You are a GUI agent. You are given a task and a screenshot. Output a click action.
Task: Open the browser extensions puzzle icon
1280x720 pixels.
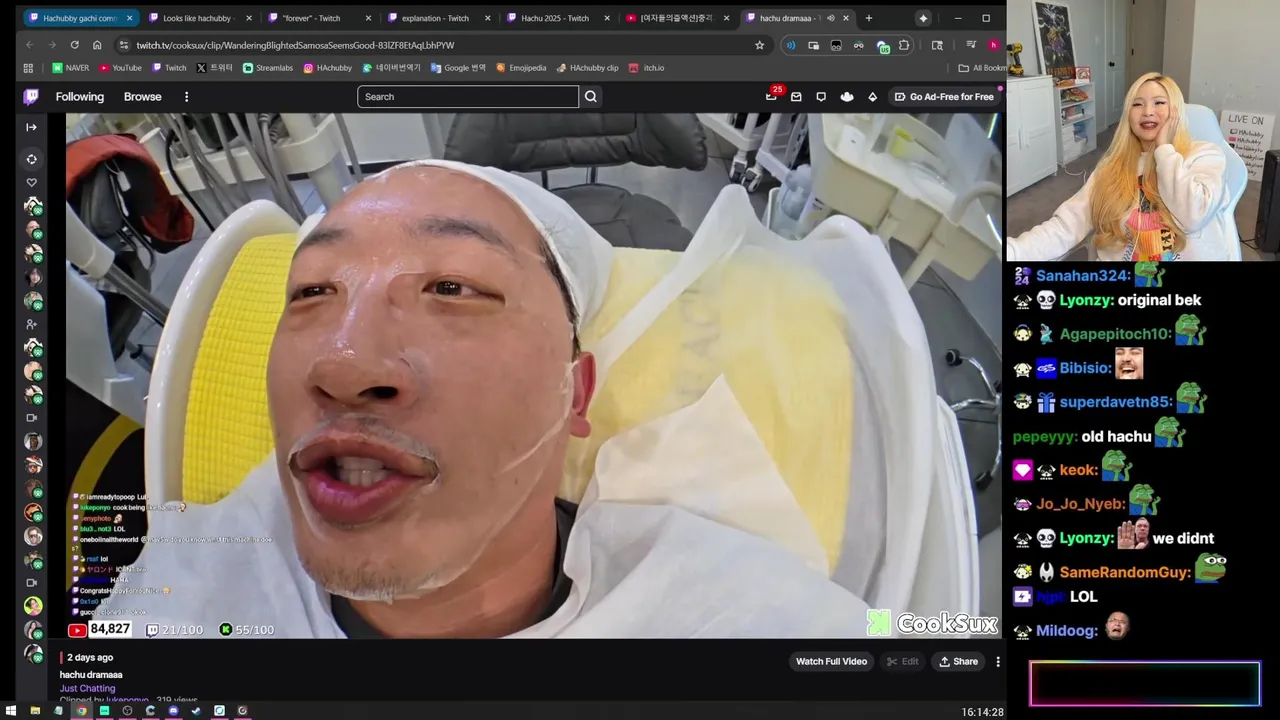point(904,45)
